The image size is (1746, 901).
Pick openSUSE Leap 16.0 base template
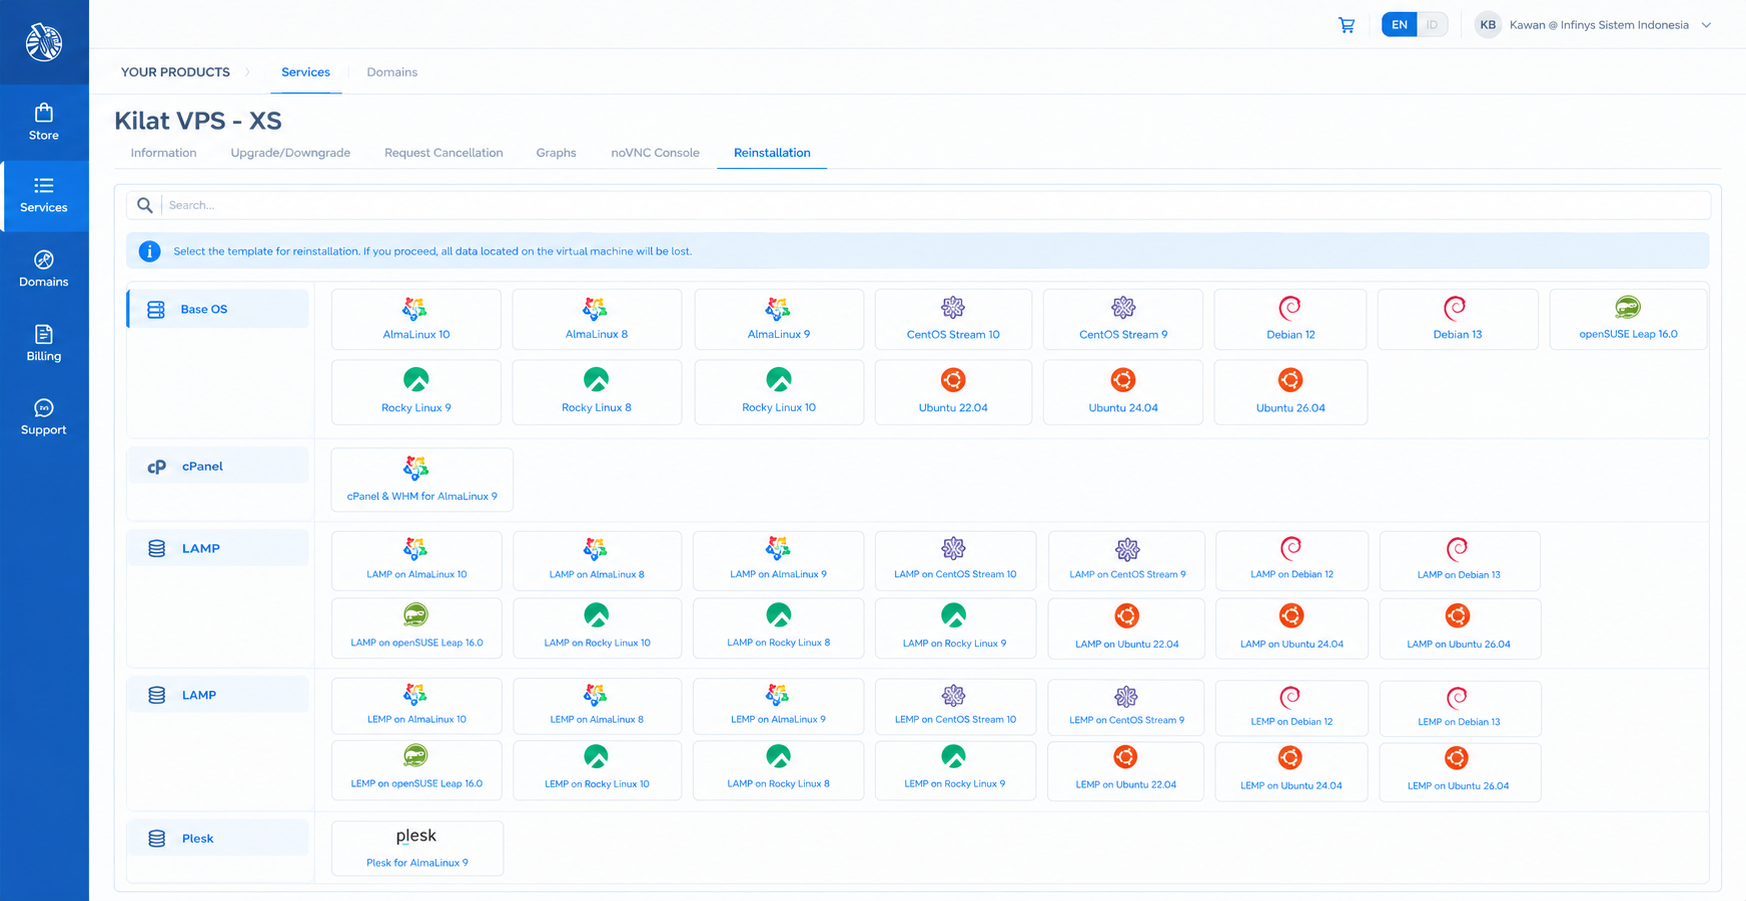coord(1628,319)
